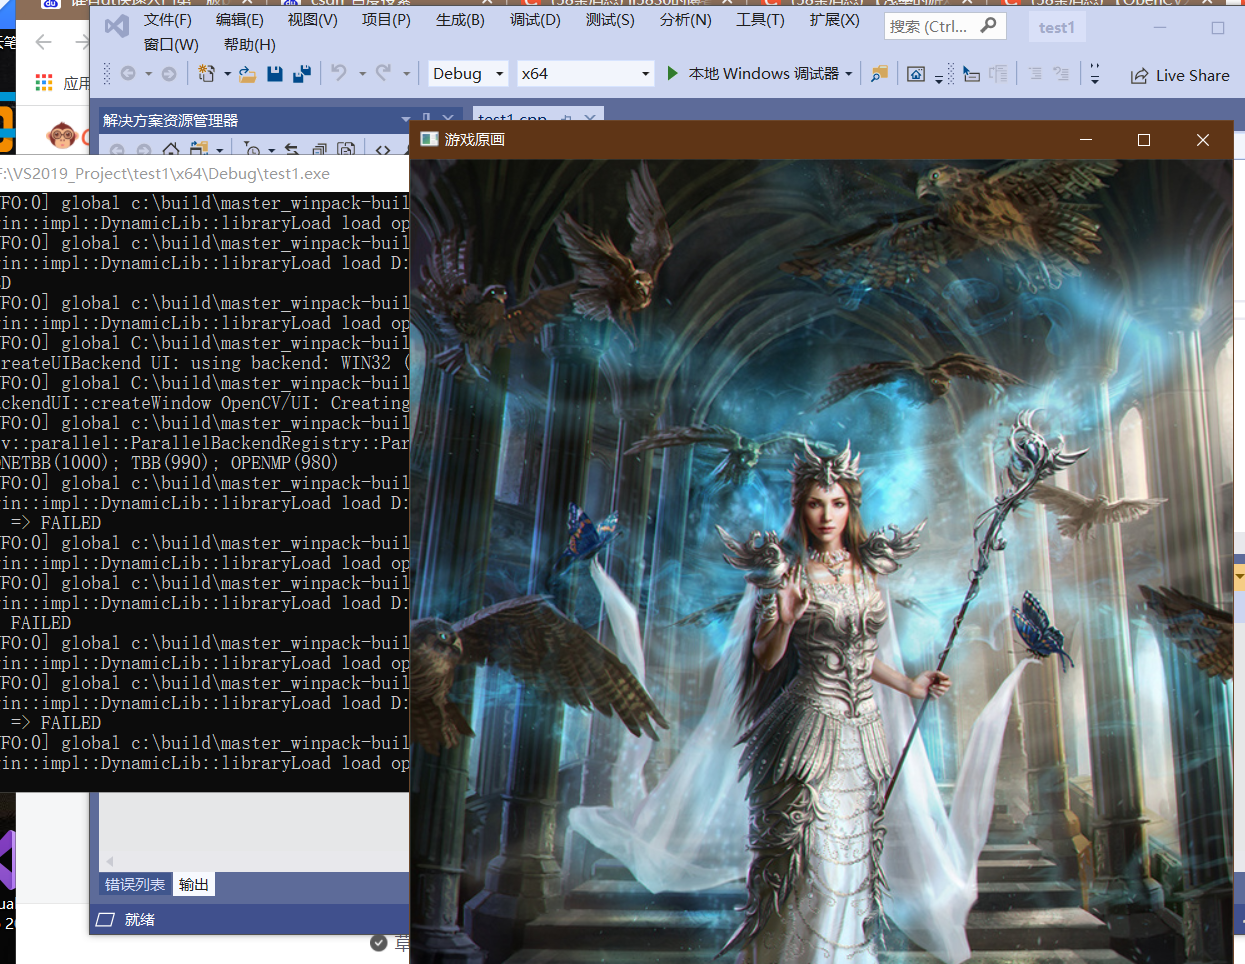Click Solution Explorer view code icon
This screenshot has height=964, width=1245.
[383, 150]
